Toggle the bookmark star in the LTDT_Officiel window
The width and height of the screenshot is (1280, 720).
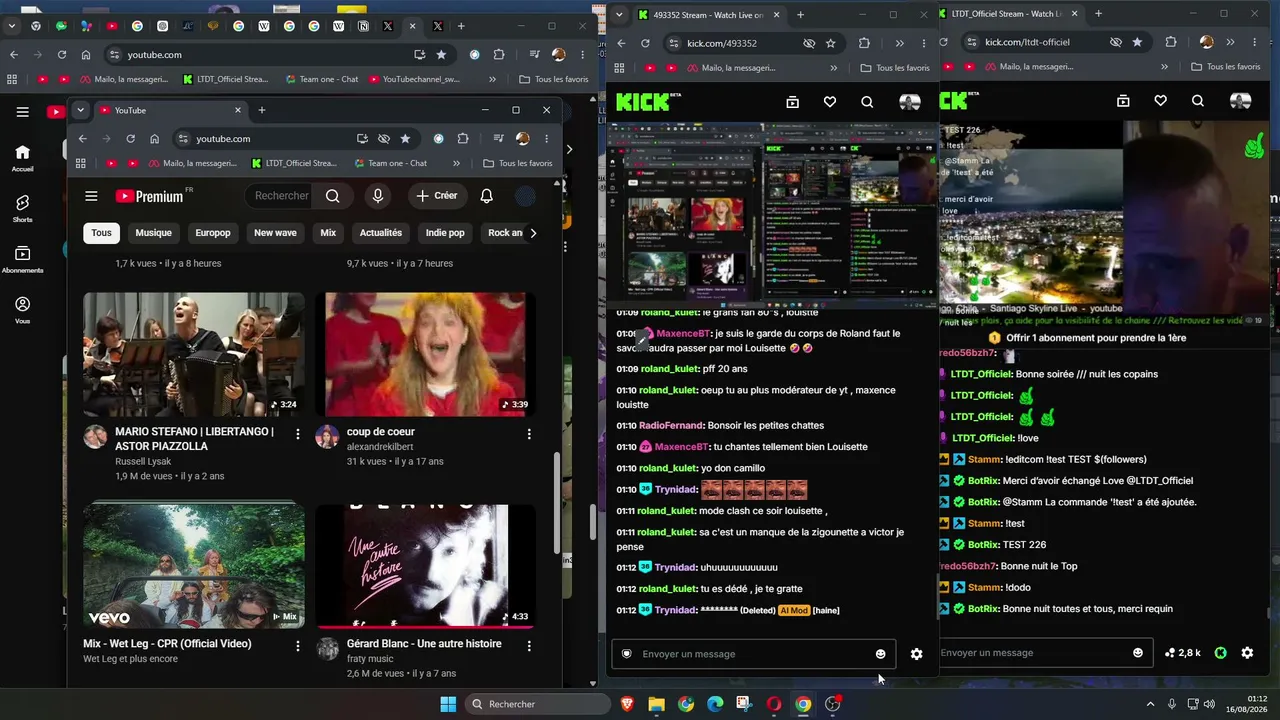(1137, 42)
